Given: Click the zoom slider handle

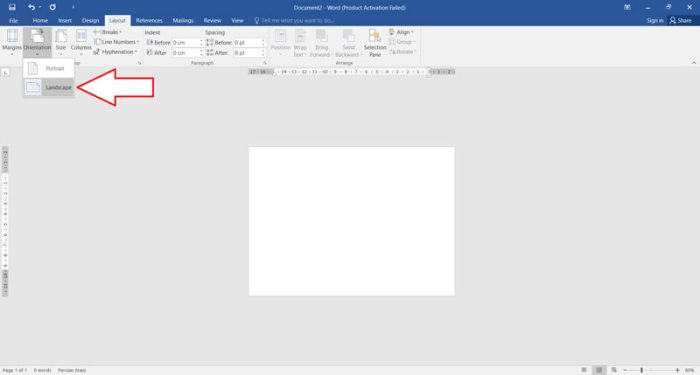Looking at the screenshot, I should (642, 370).
